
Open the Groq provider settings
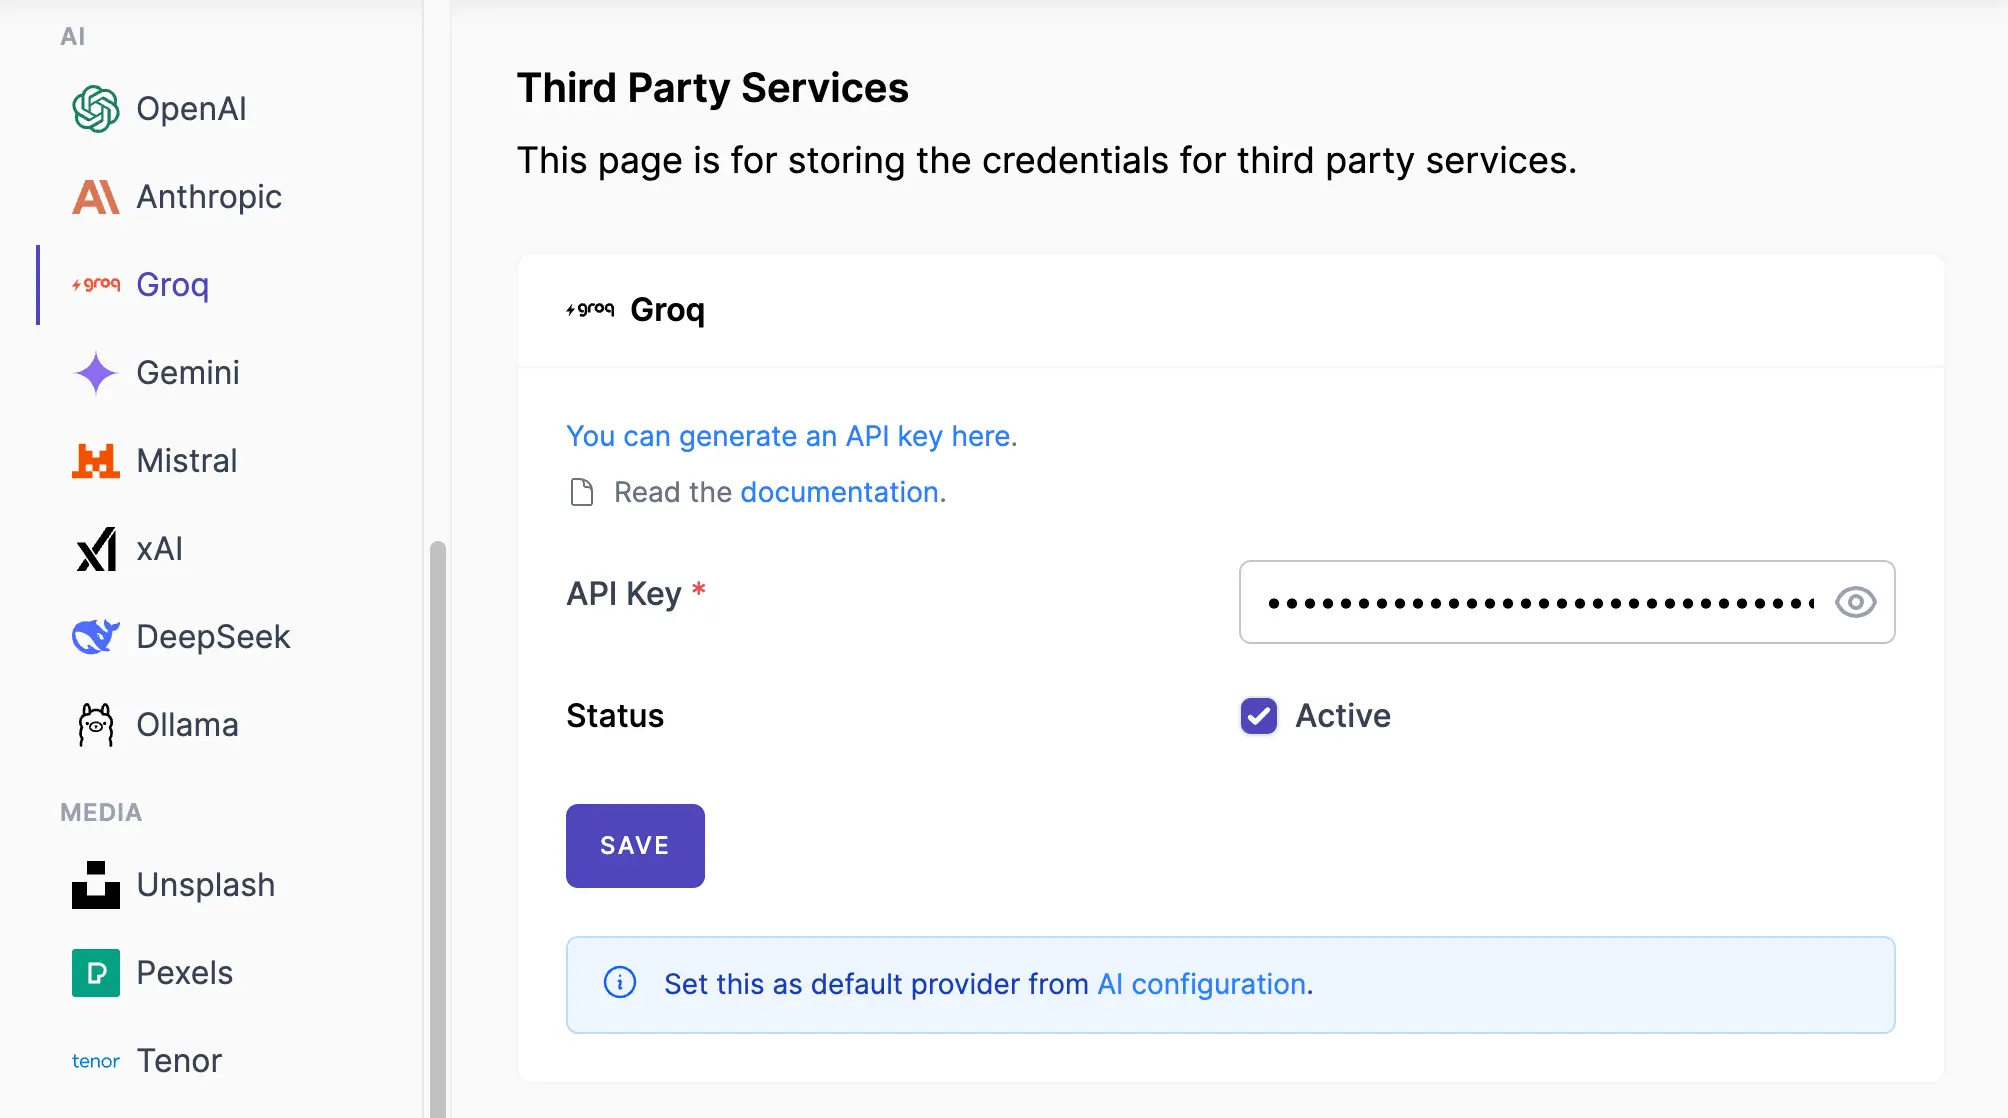click(171, 285)
